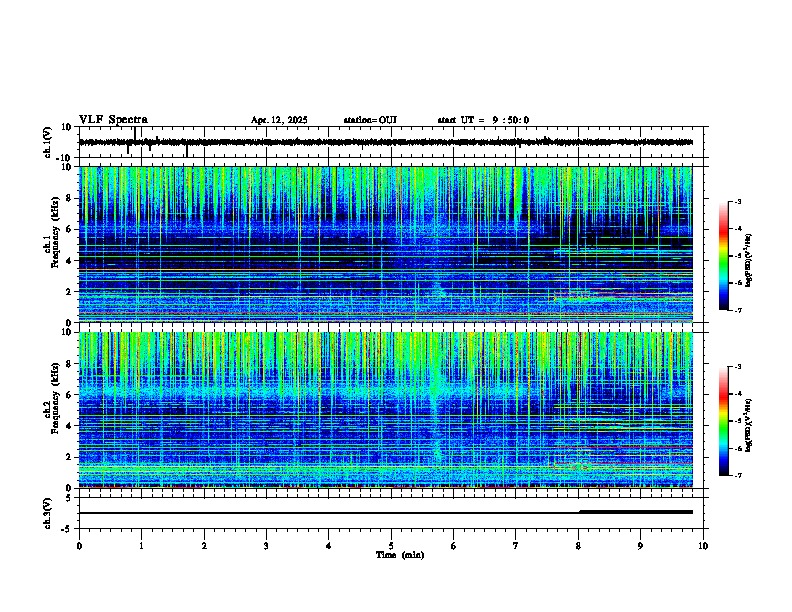
Task: Click the ch.1 spectrogram "8" kHz tick label
Action: [x=69, y=198]
